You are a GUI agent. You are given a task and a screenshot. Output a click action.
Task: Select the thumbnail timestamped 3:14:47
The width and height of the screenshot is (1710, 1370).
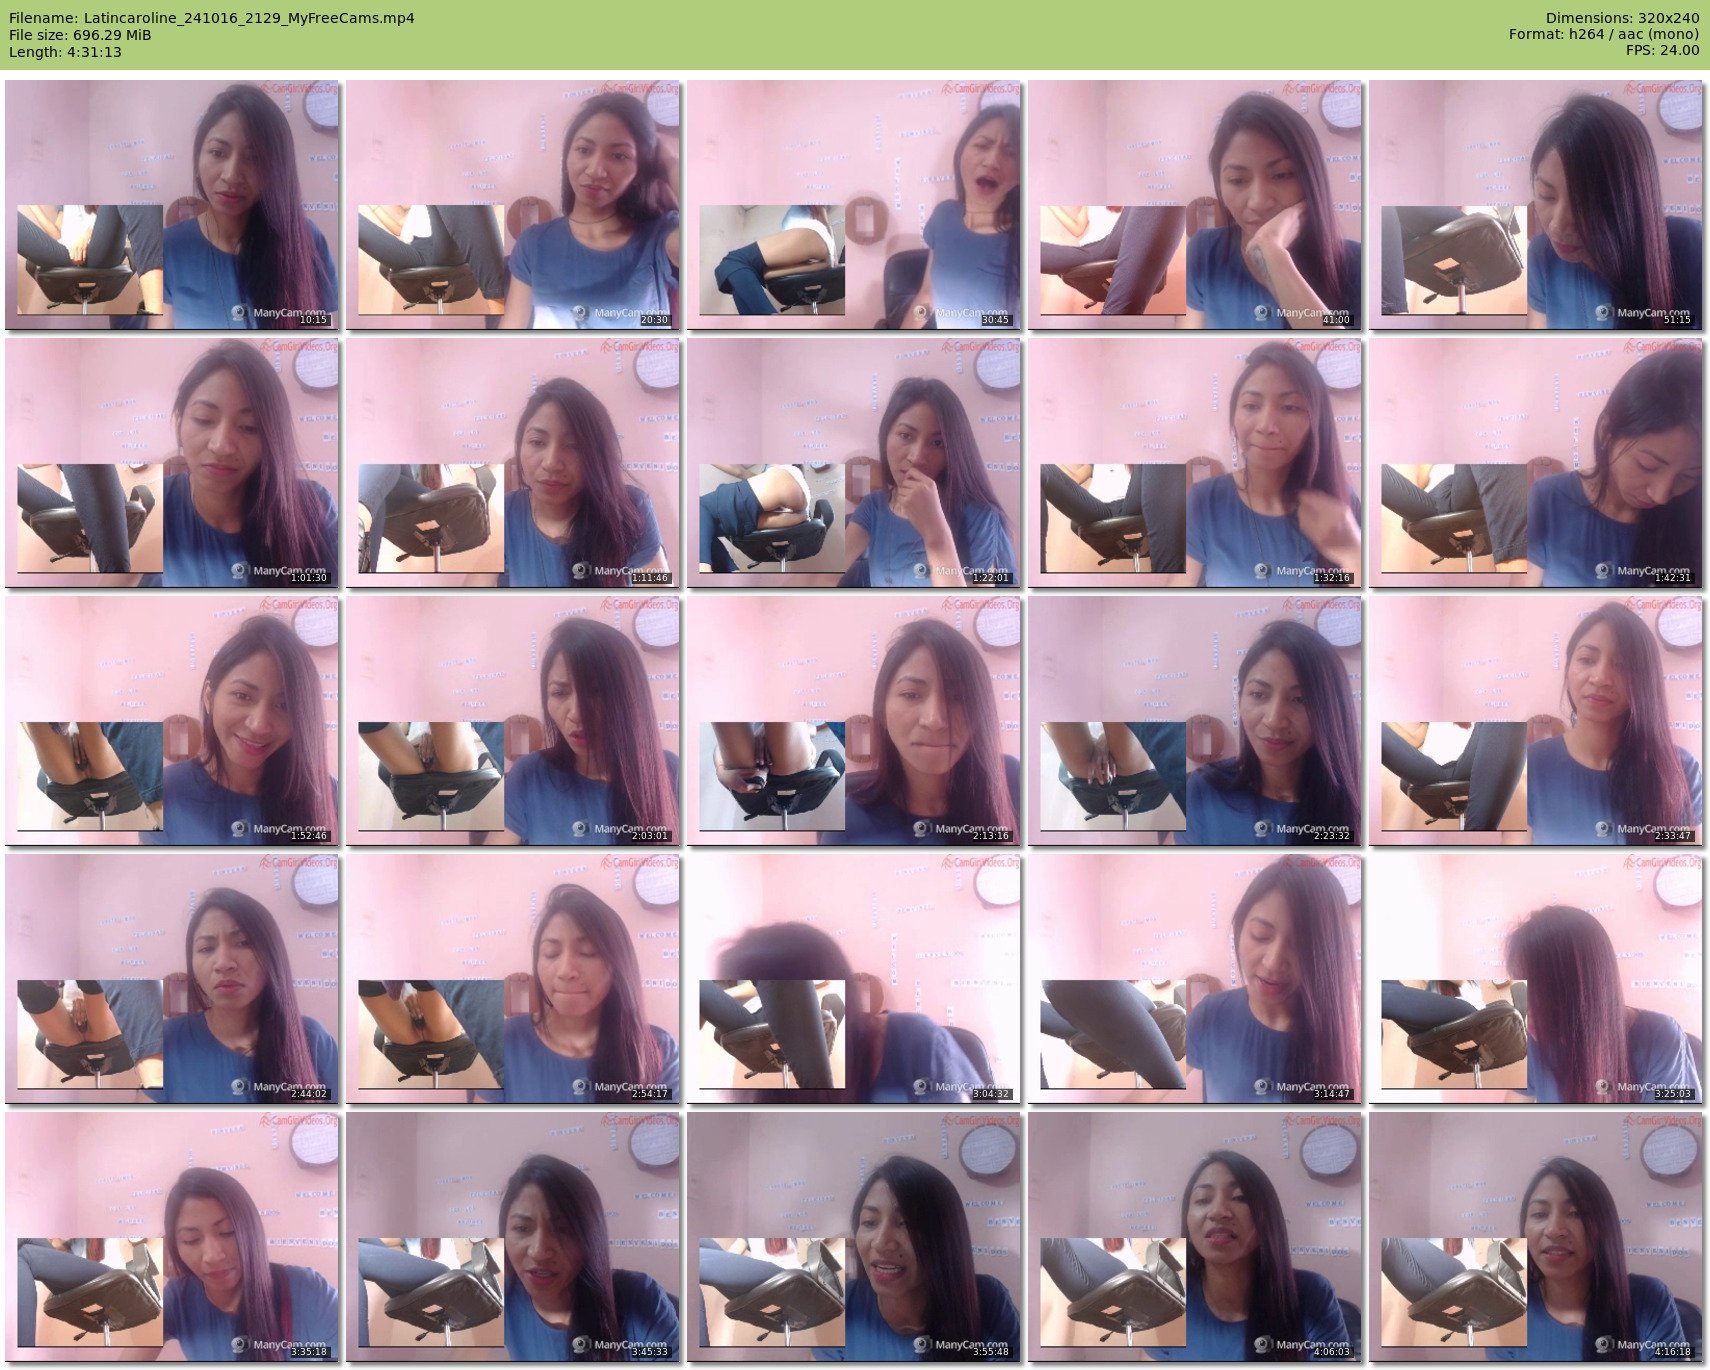[x=1195, y=979]
